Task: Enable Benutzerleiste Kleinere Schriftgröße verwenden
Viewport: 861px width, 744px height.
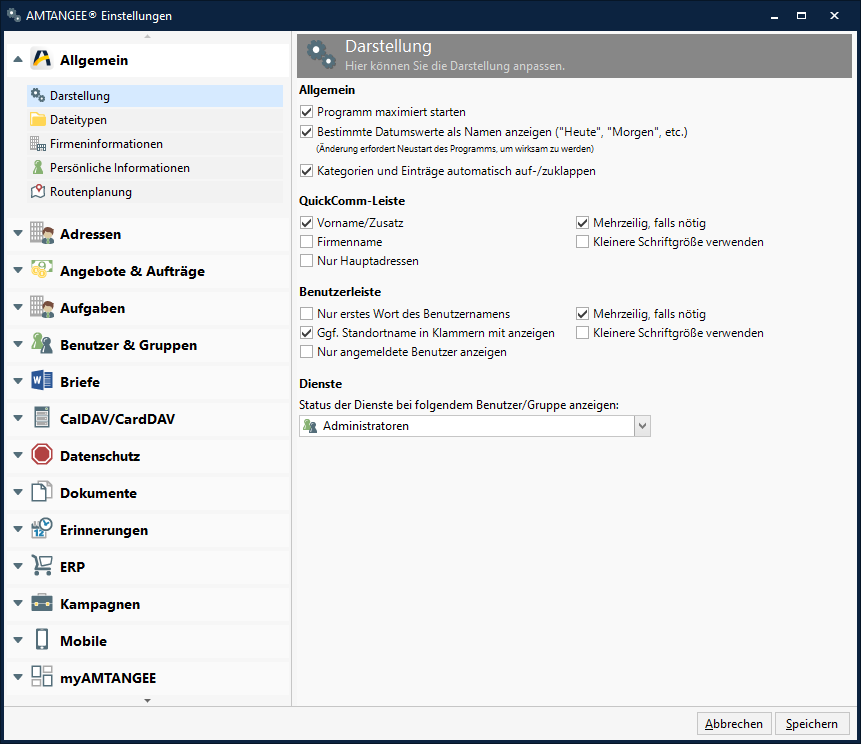Action: (583, 333)
